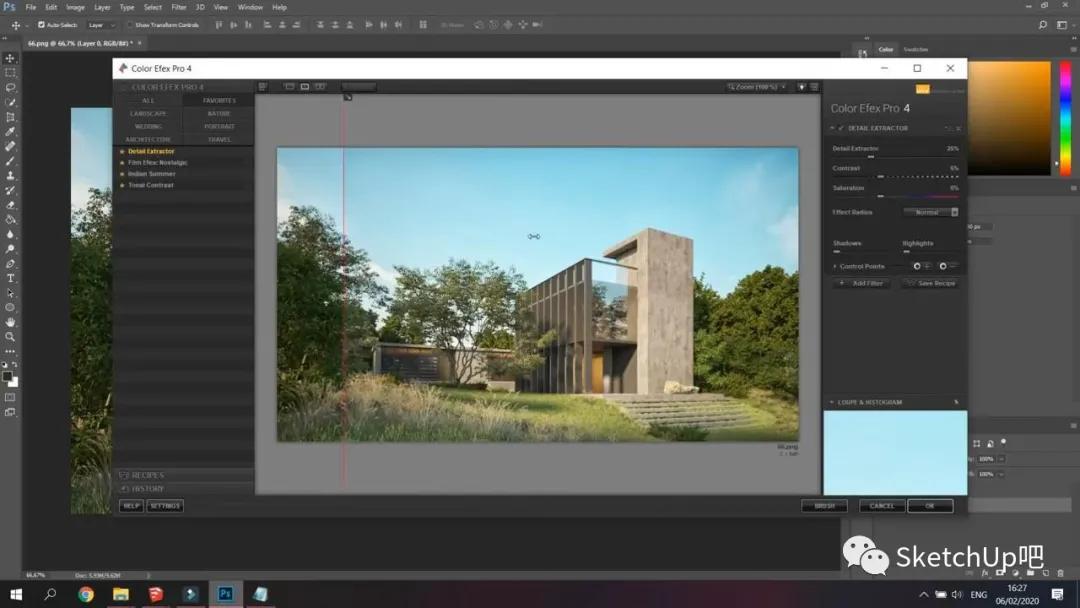Screen dimensions: 1080x608
Task: Select the Indian Summer filter
Action: point(151,174)
